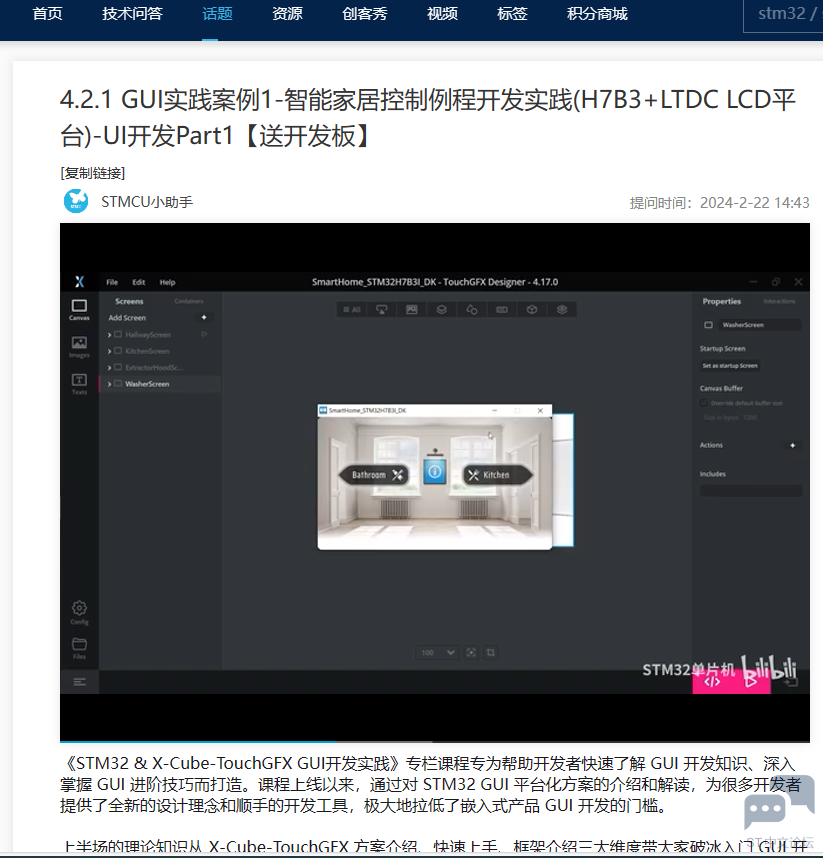The height and width of the screenshot is (858, 823).
Task: Expand the ExtractorHoodSc... tree node
Action: [x=109, y=368]
